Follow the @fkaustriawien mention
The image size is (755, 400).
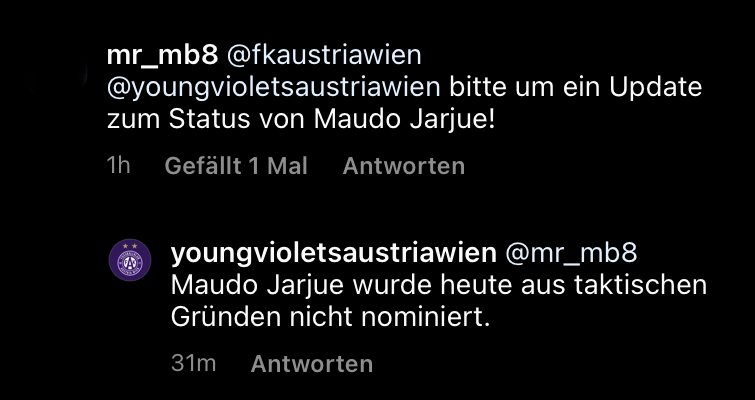tap(324, 56)
